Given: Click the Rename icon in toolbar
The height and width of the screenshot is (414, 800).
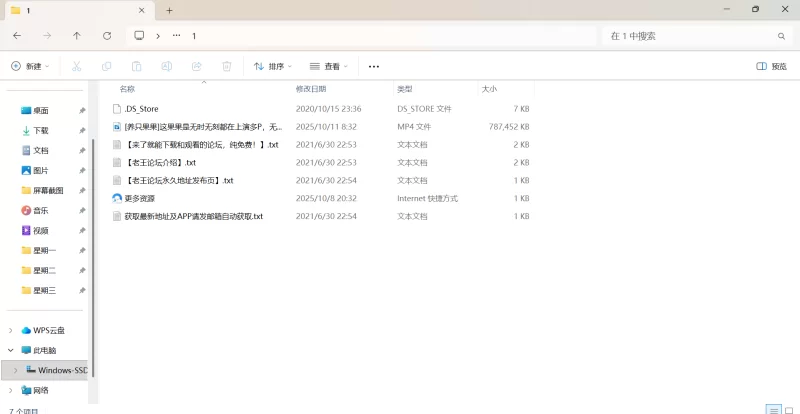Looking at the screenshot, I should [167, 66].
